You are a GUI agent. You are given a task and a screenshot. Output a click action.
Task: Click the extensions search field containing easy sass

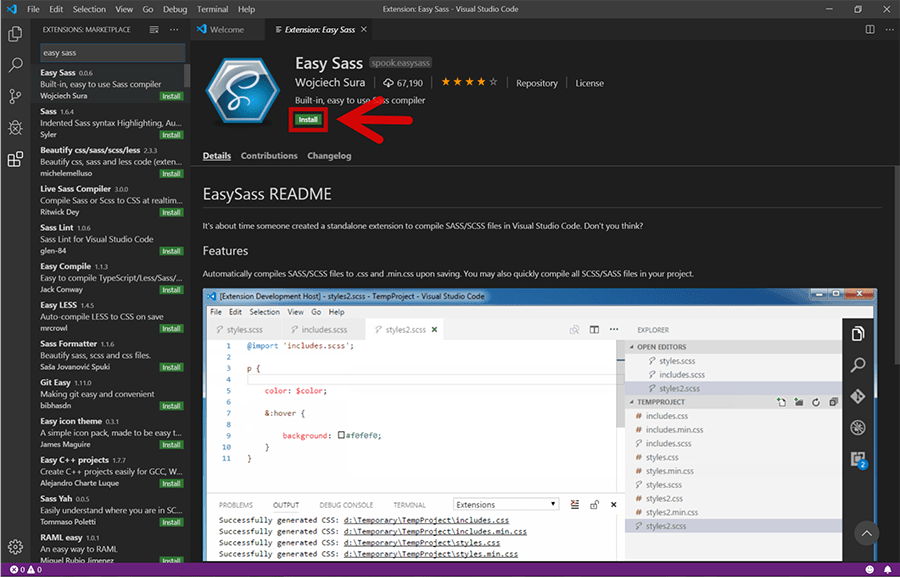(x=112, y=53)
